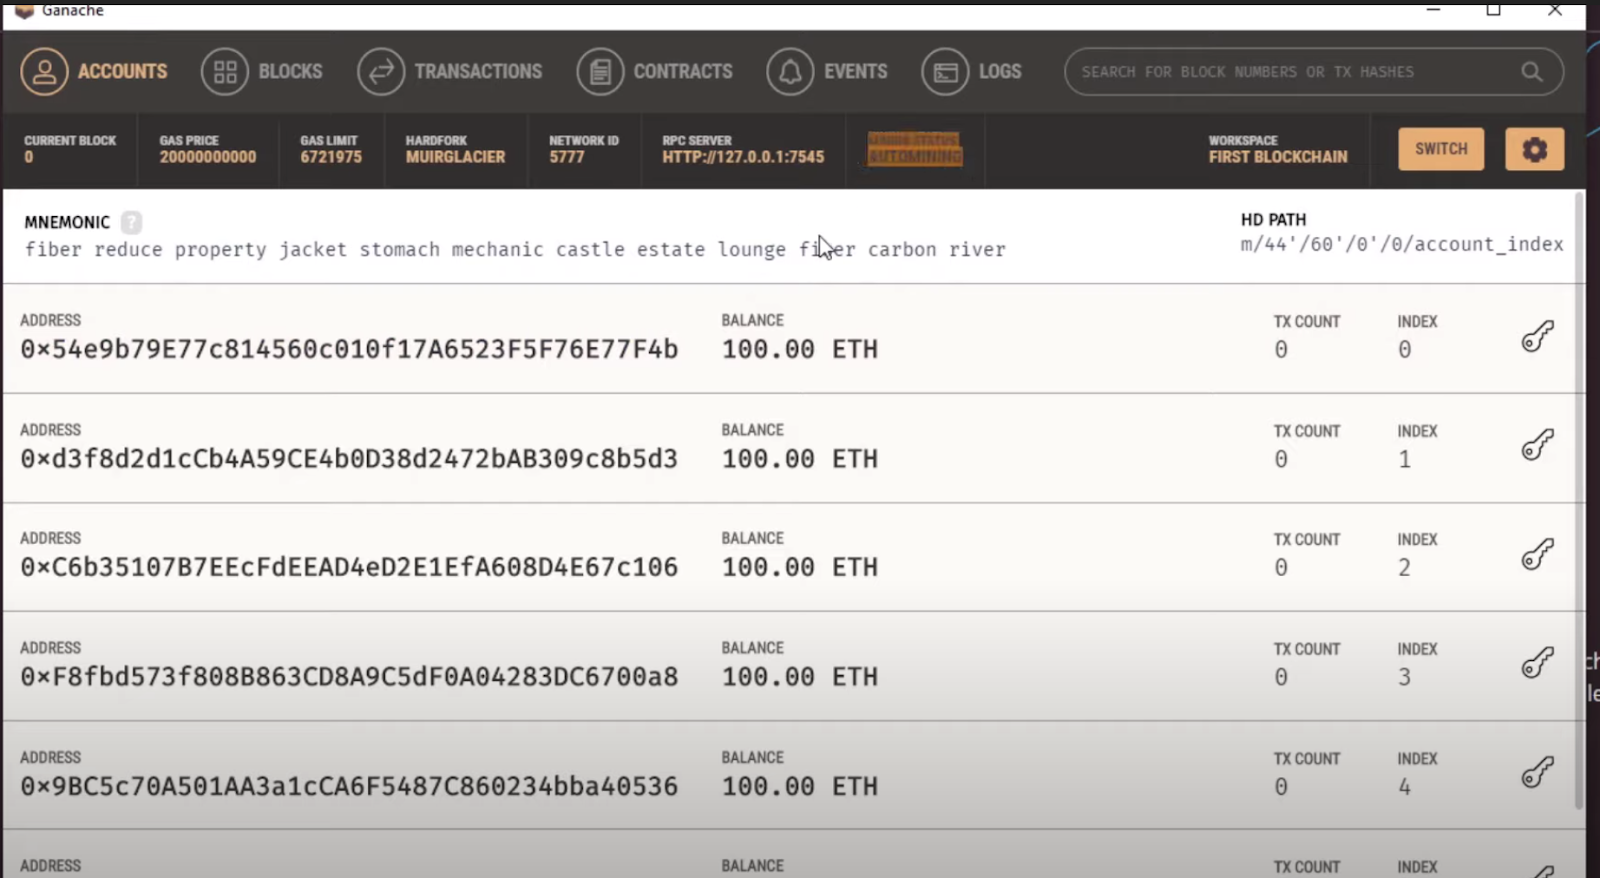Click the mnemonic phrase text
1600x878 pixels.
coord(515,250)
